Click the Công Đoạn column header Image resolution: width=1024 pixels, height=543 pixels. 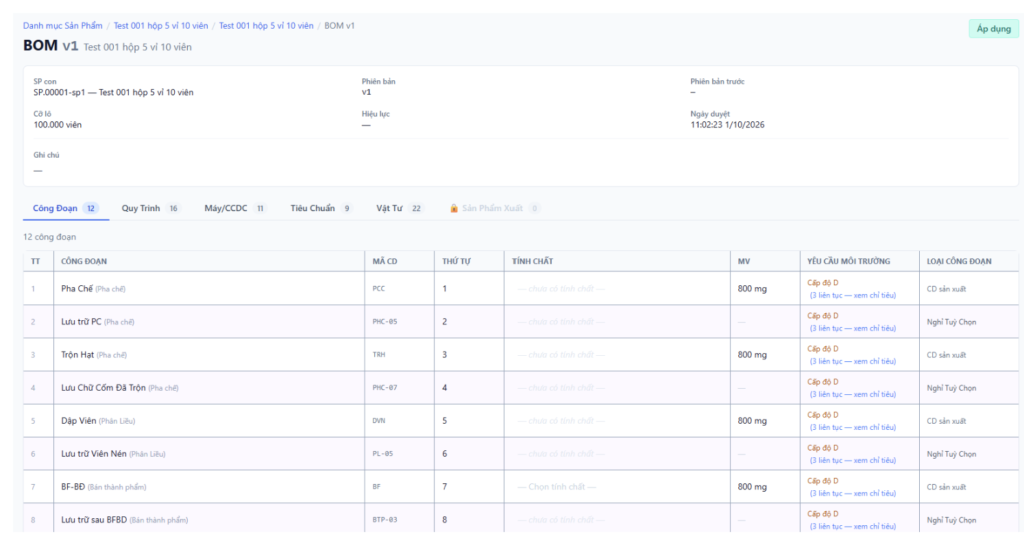click(84, 261)
